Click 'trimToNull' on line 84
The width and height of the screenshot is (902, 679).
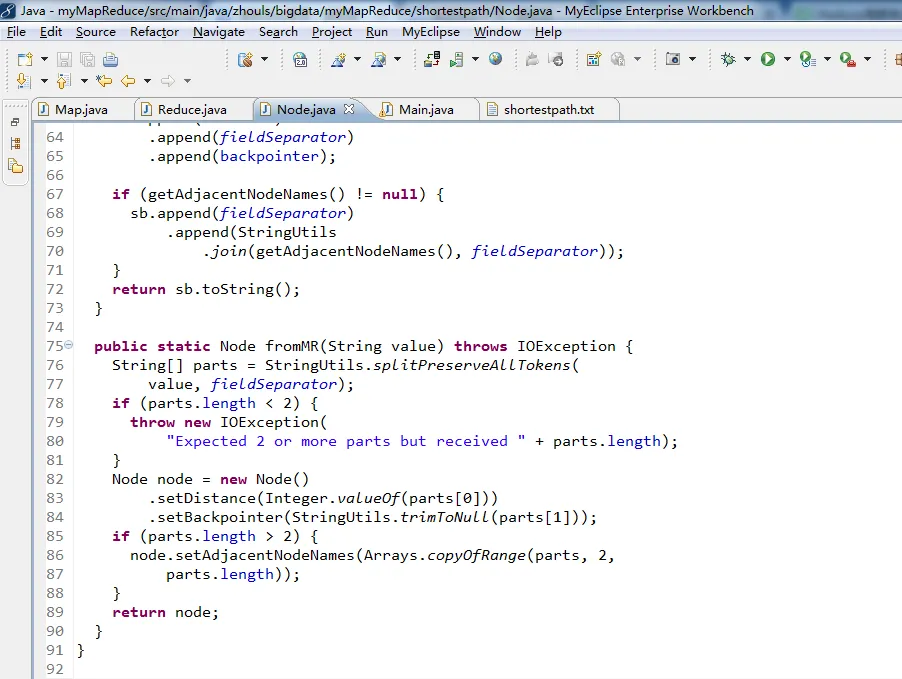(x=444, y=517)
